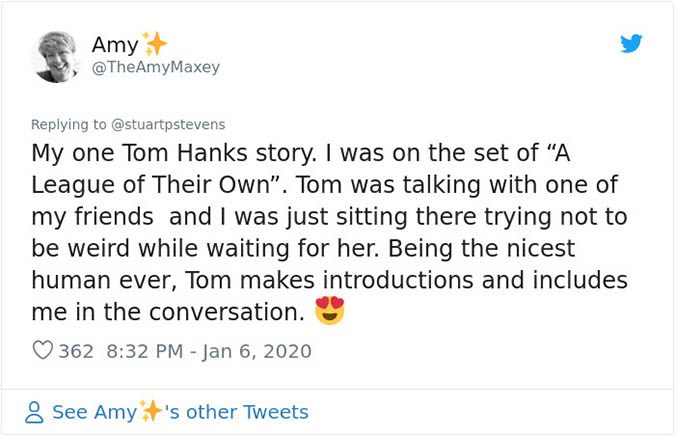This screenshot has height=436, width=675.
Task: Click the 362 likes count
Action: 76,351
